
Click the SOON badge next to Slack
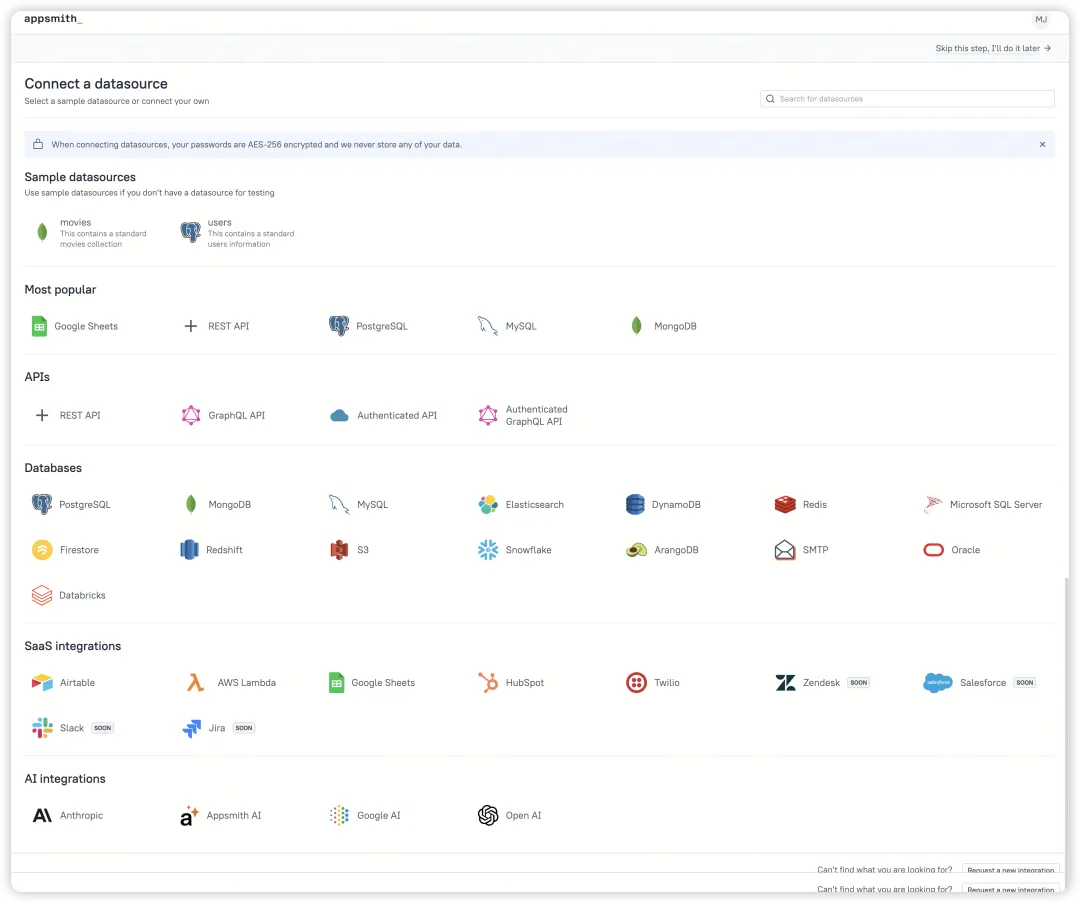tap(103, 728)
